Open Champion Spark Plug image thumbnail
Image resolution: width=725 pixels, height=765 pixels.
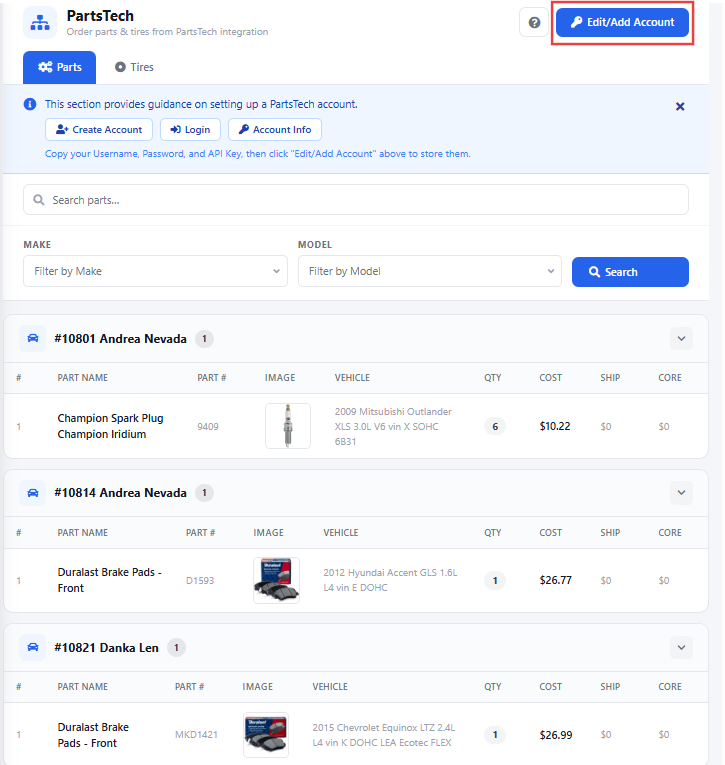288,426
